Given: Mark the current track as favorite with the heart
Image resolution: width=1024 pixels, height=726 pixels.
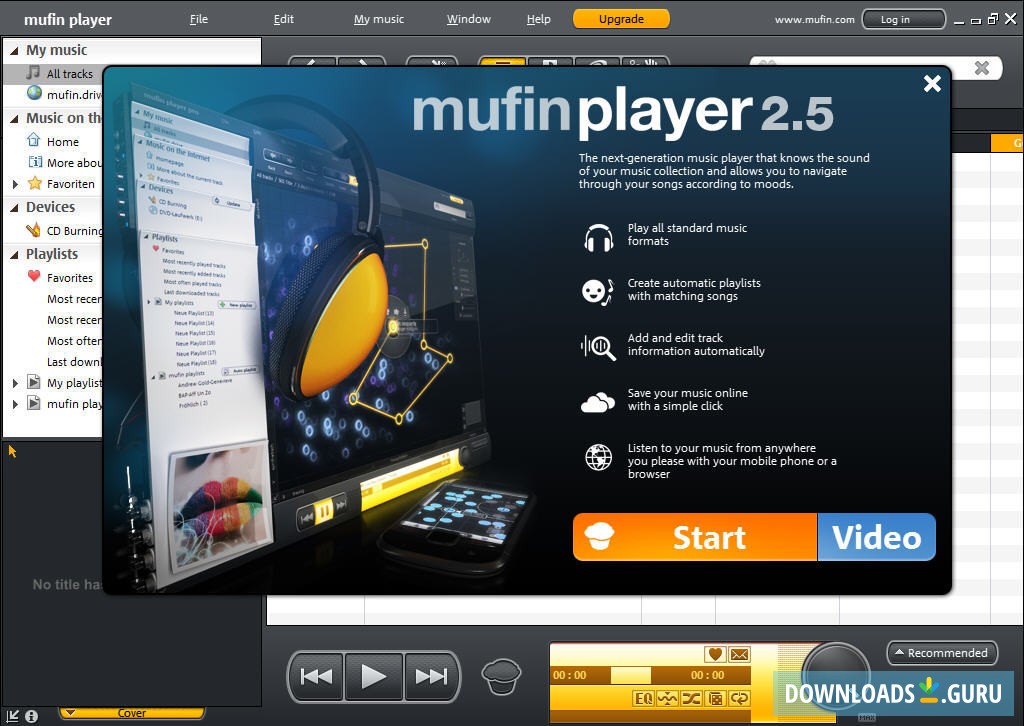Looking at the screenshot, I should pyautogui.click(x=716, y=653).
